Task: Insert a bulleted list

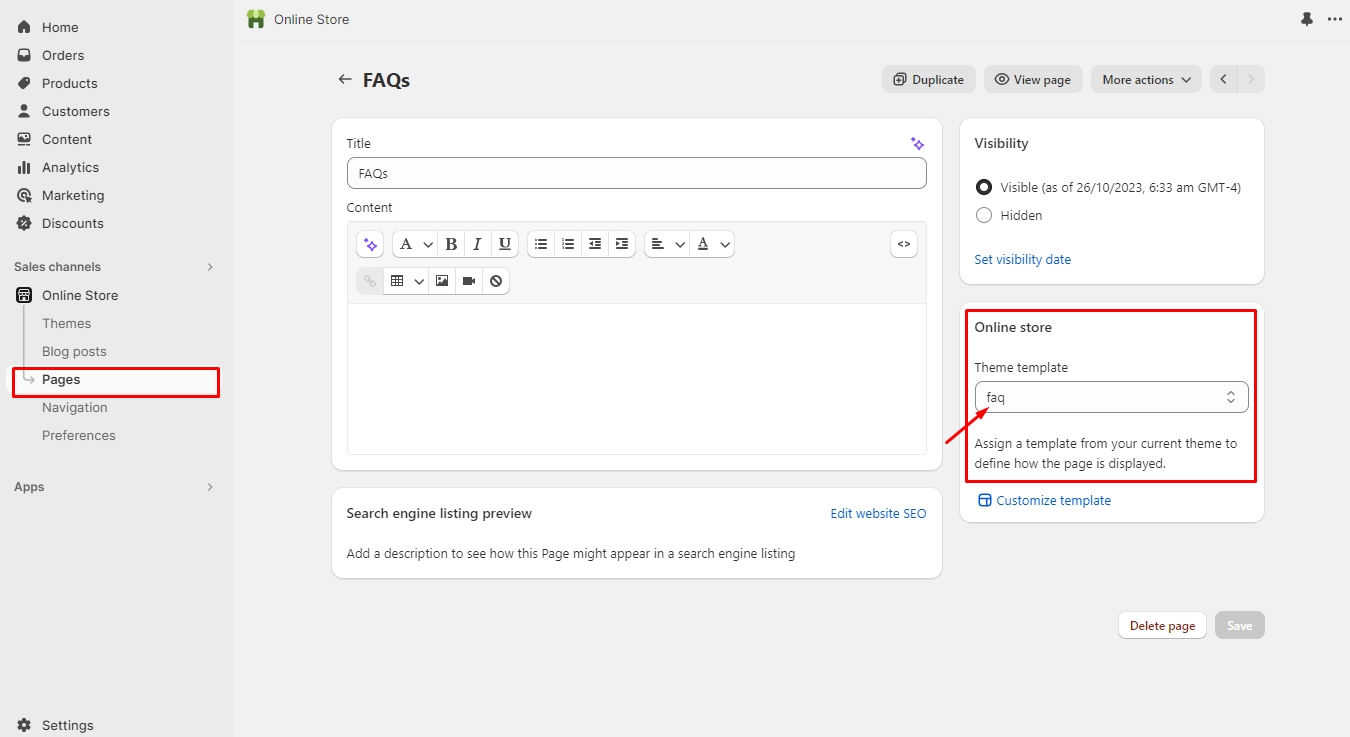Action: [x=541, y=244]
